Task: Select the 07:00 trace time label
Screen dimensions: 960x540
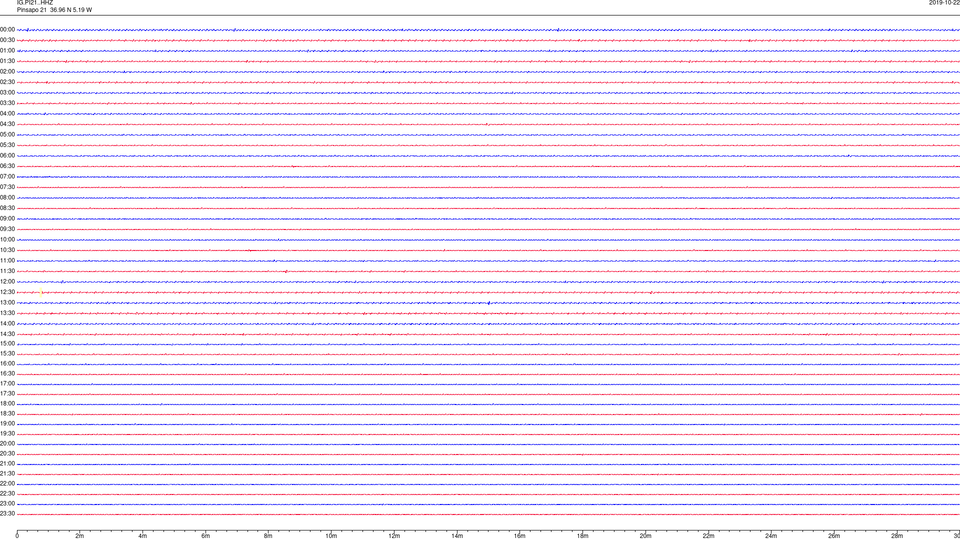Action: [x=7, y=176]
